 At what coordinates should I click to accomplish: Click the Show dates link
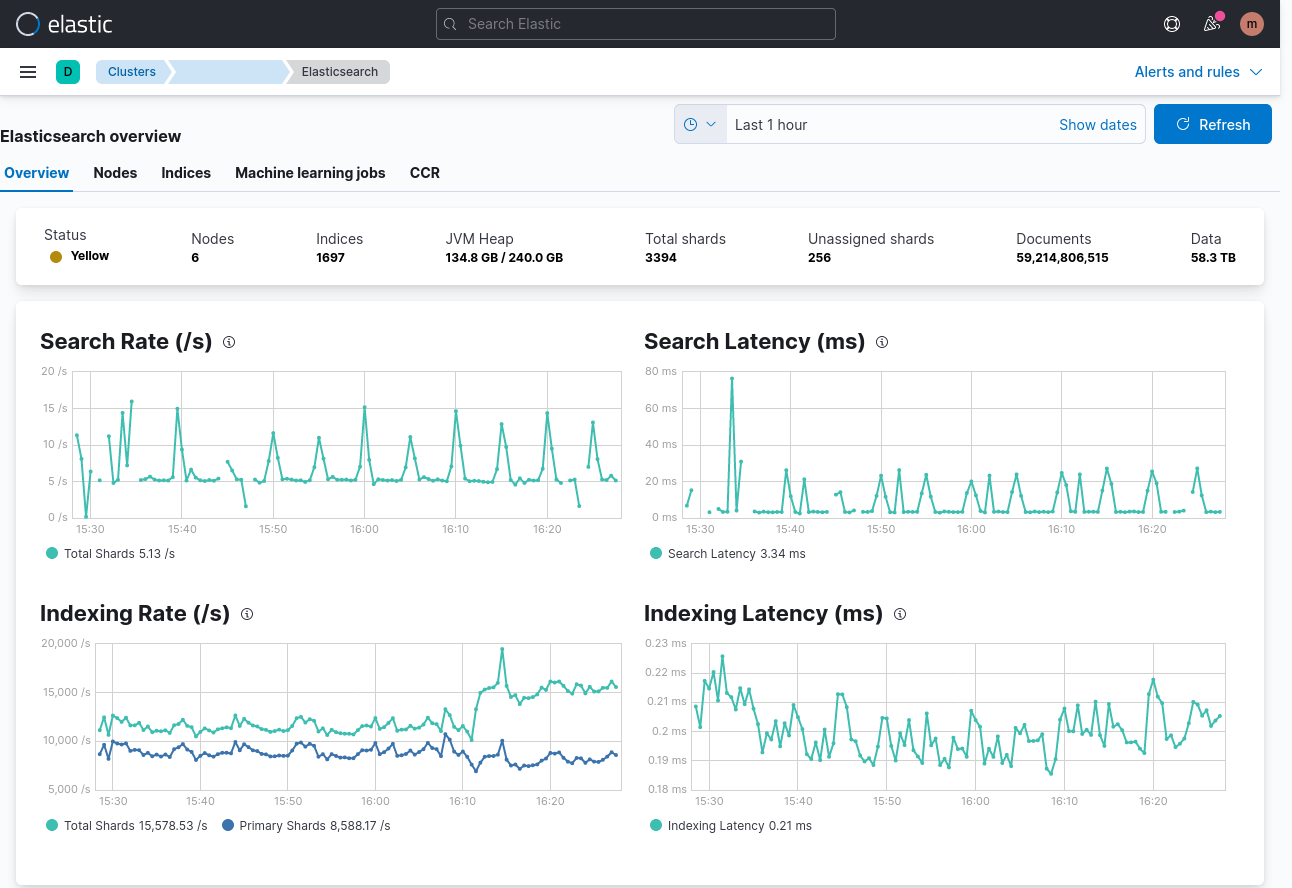(x=1097, y=125)
